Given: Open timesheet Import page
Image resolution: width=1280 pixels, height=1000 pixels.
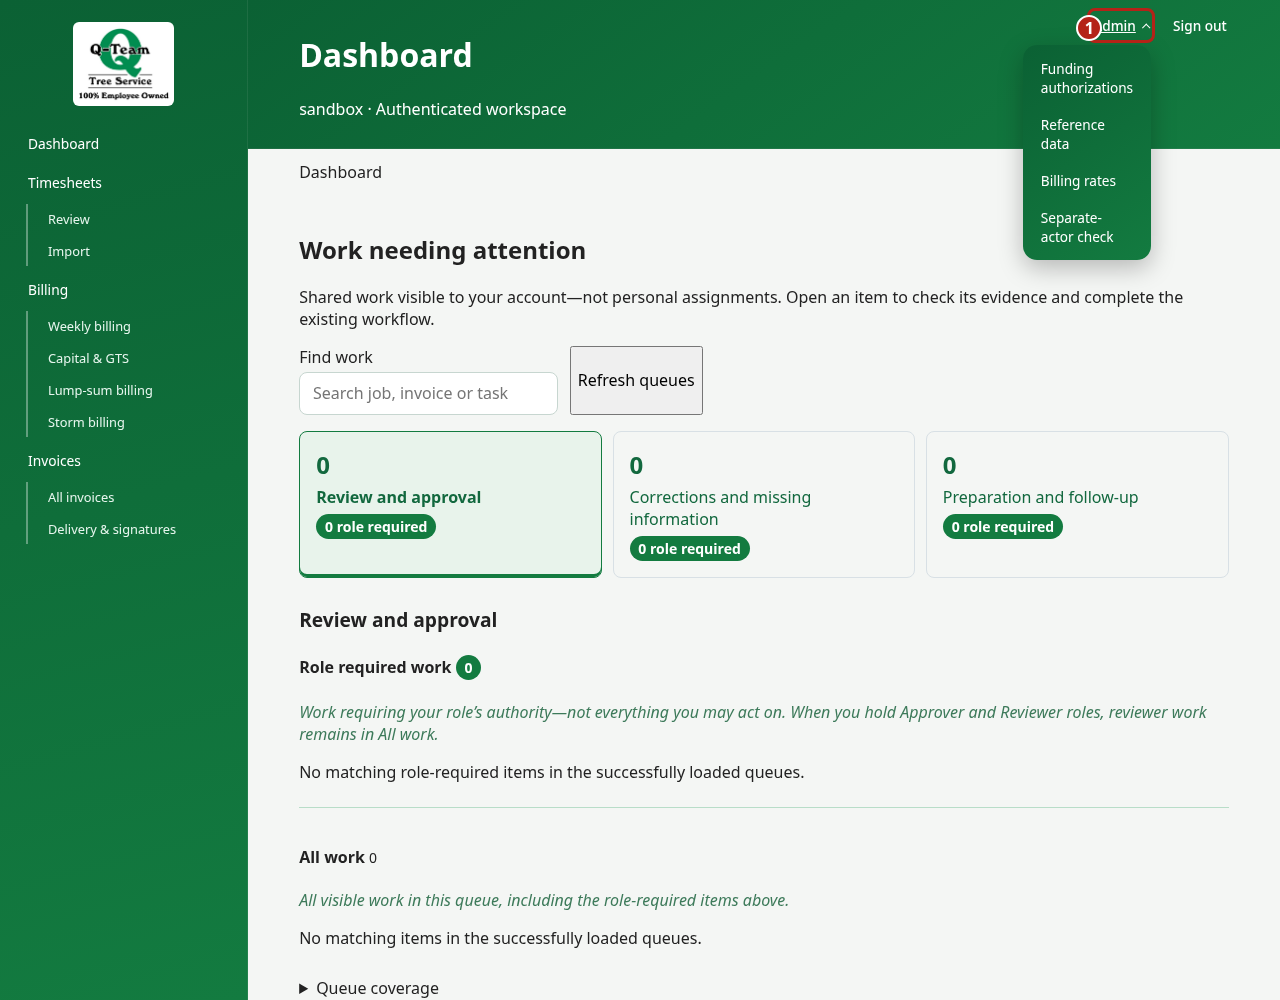Looking at the screenshot, I should pyautogui.click(x=69, y=251).
